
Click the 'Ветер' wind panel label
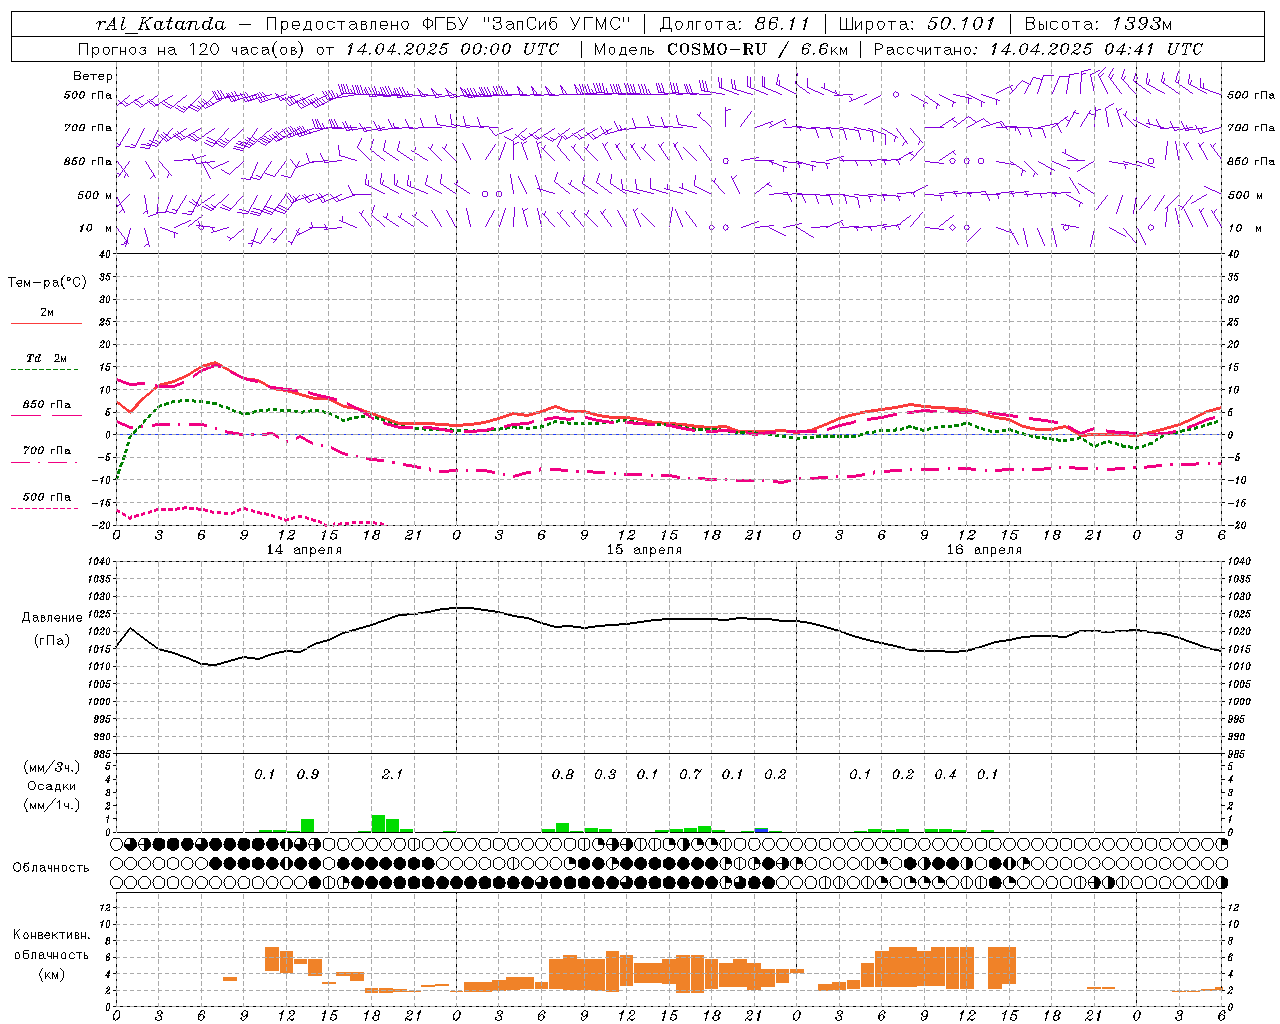click(x=93, y=76)
